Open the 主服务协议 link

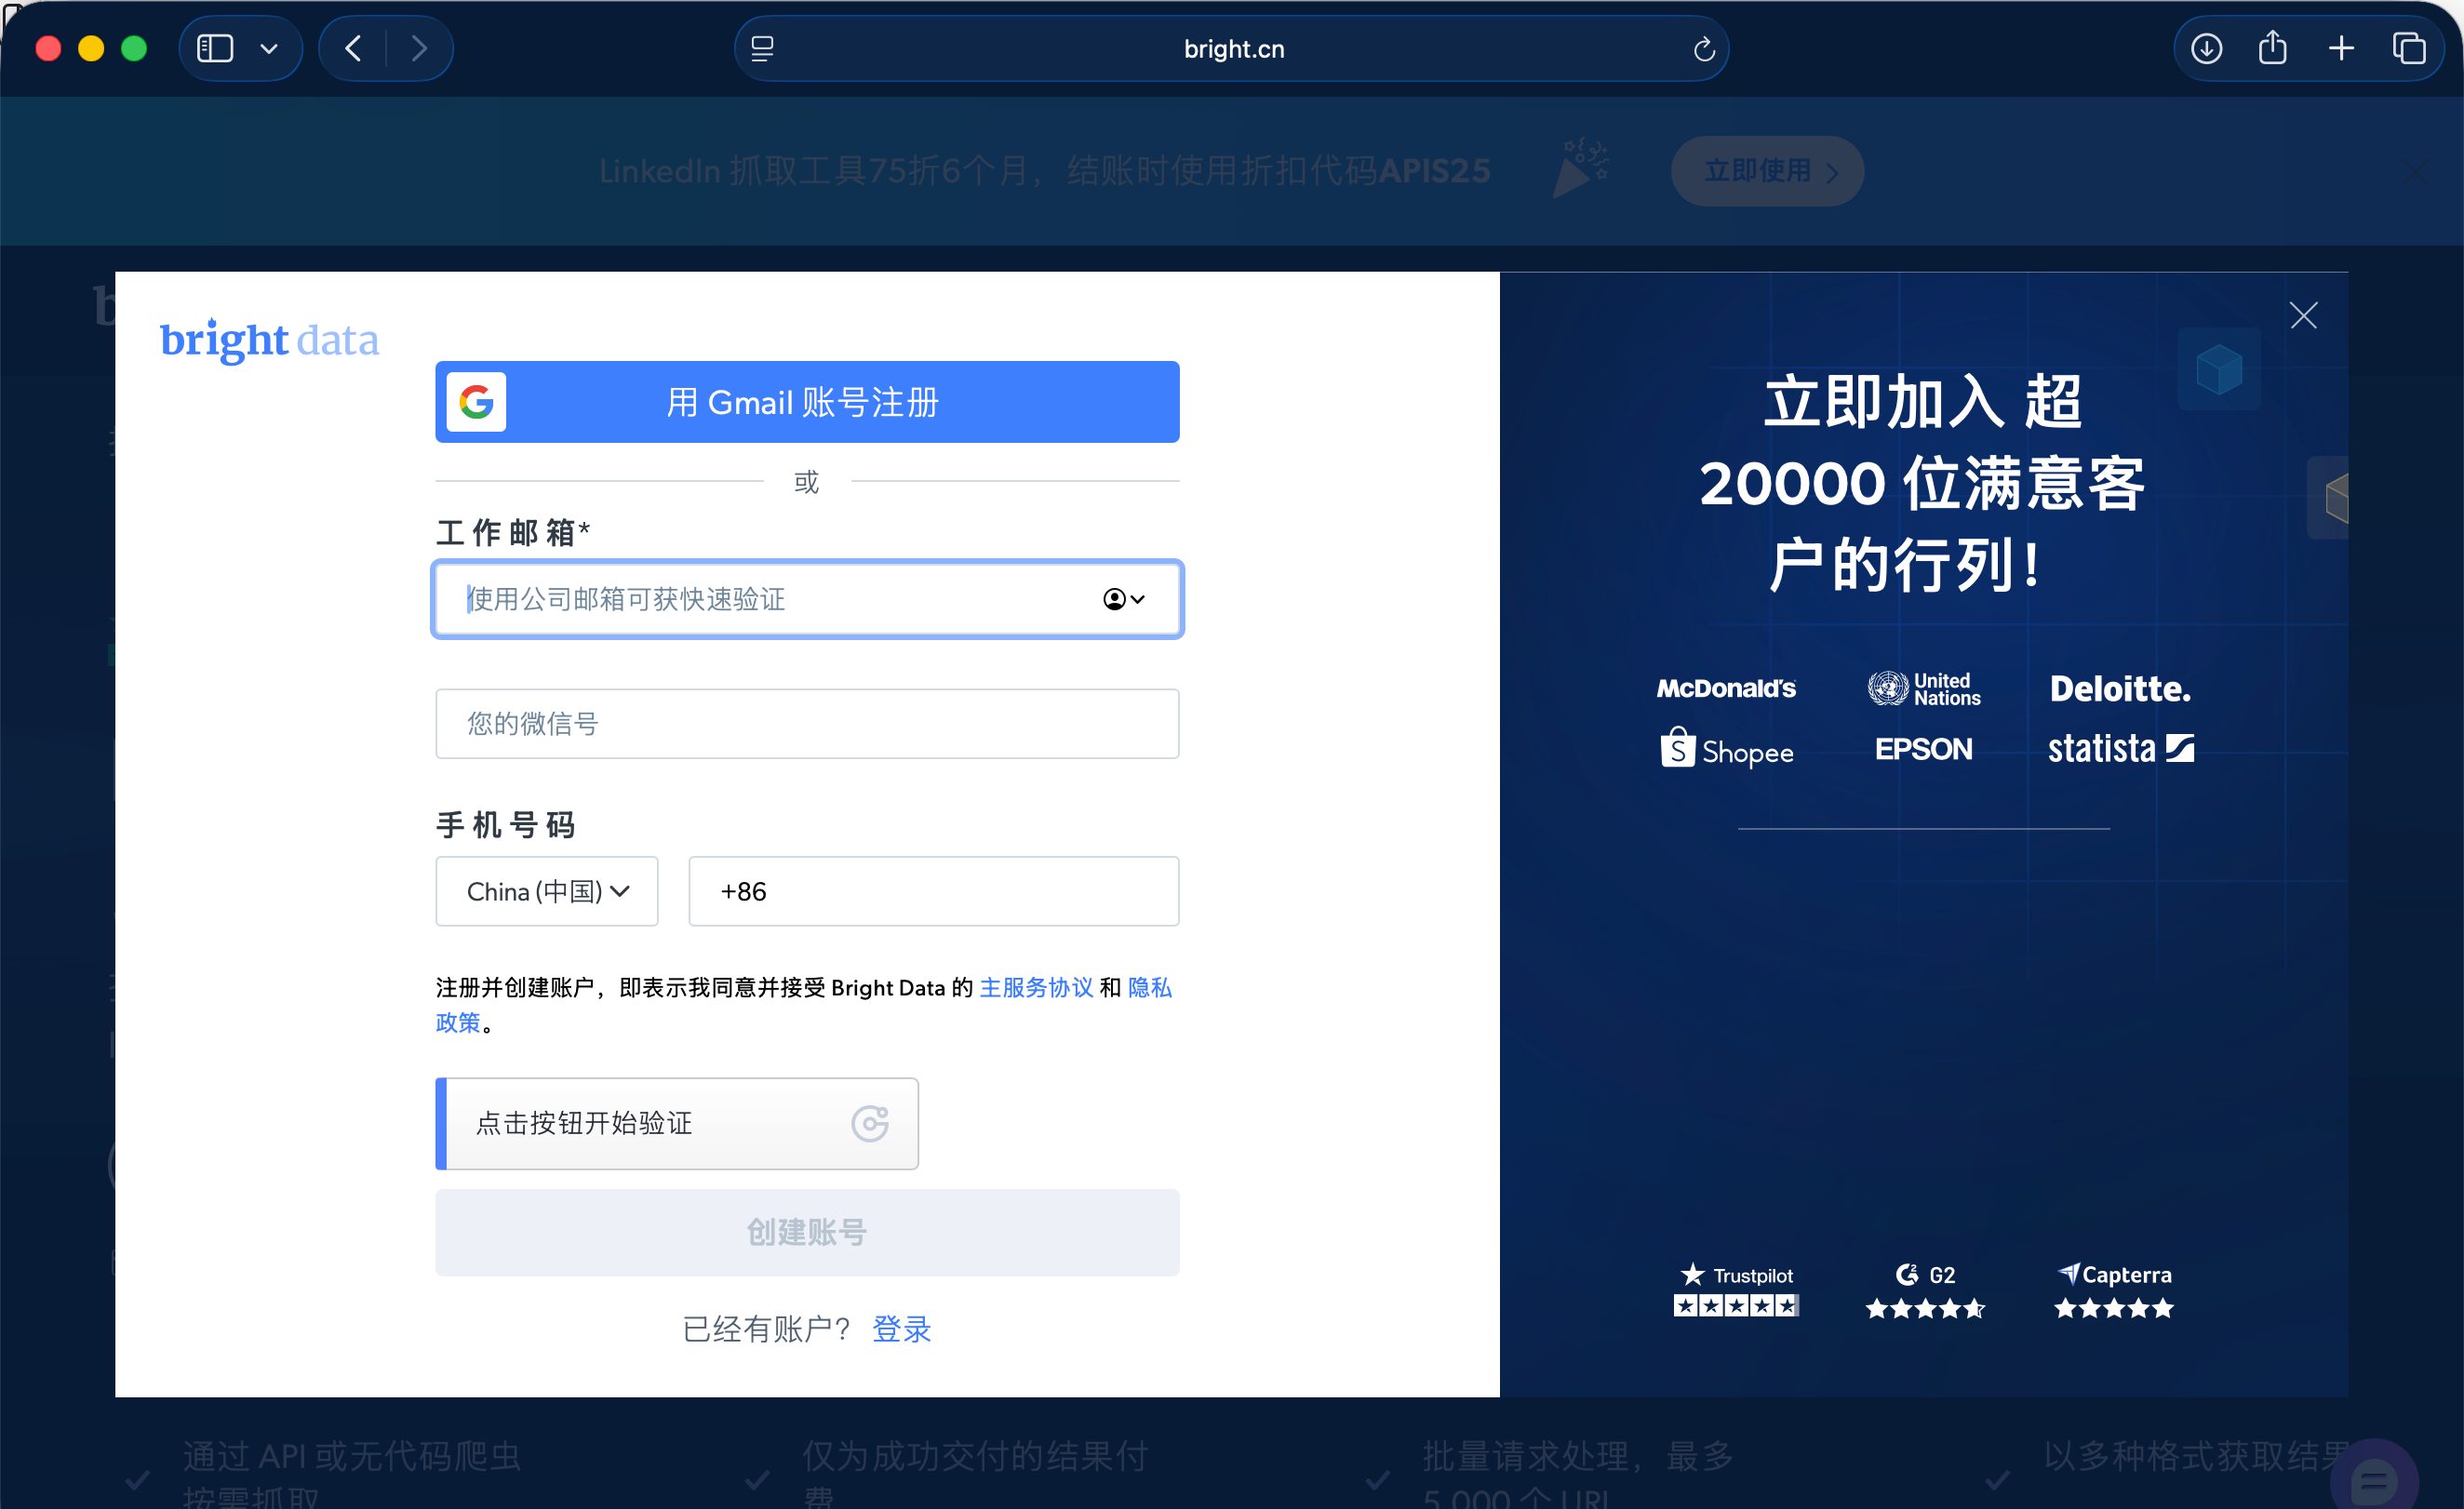(x=1036, y=988)
